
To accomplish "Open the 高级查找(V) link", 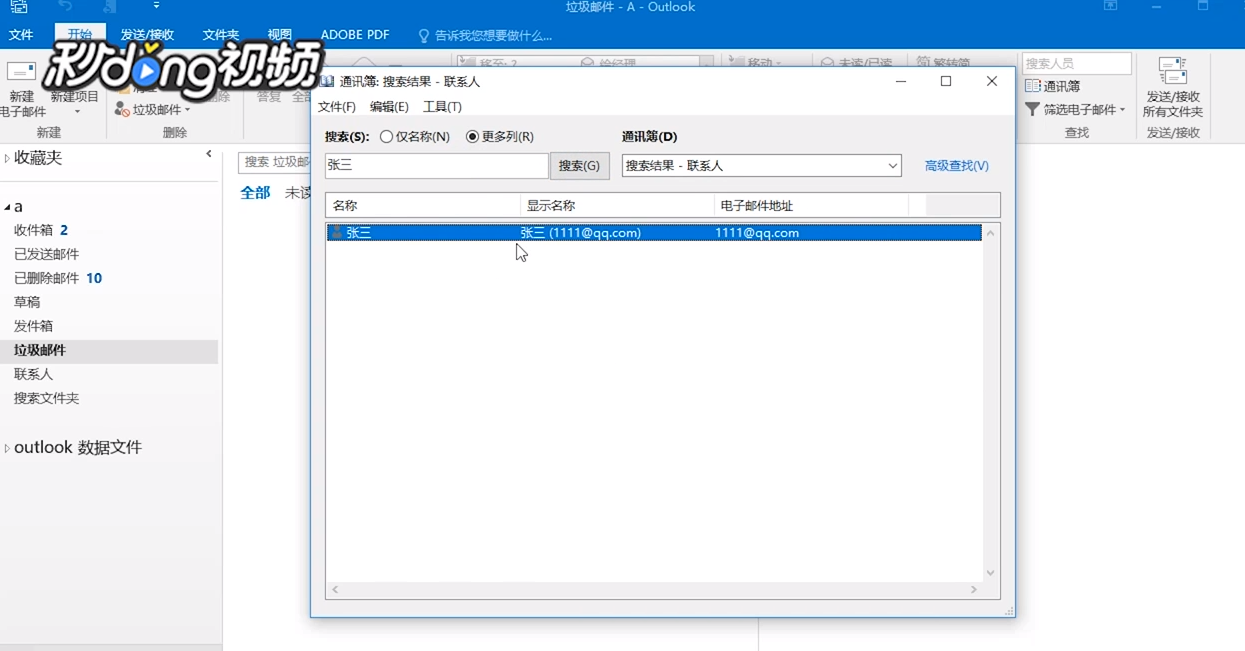I will pos(956,165).
